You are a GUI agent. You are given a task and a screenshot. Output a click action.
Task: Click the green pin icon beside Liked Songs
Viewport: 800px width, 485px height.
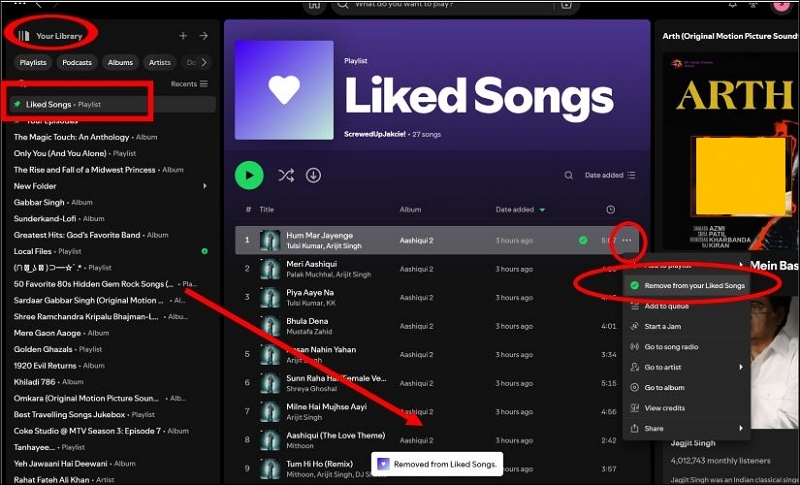[17, 104]
